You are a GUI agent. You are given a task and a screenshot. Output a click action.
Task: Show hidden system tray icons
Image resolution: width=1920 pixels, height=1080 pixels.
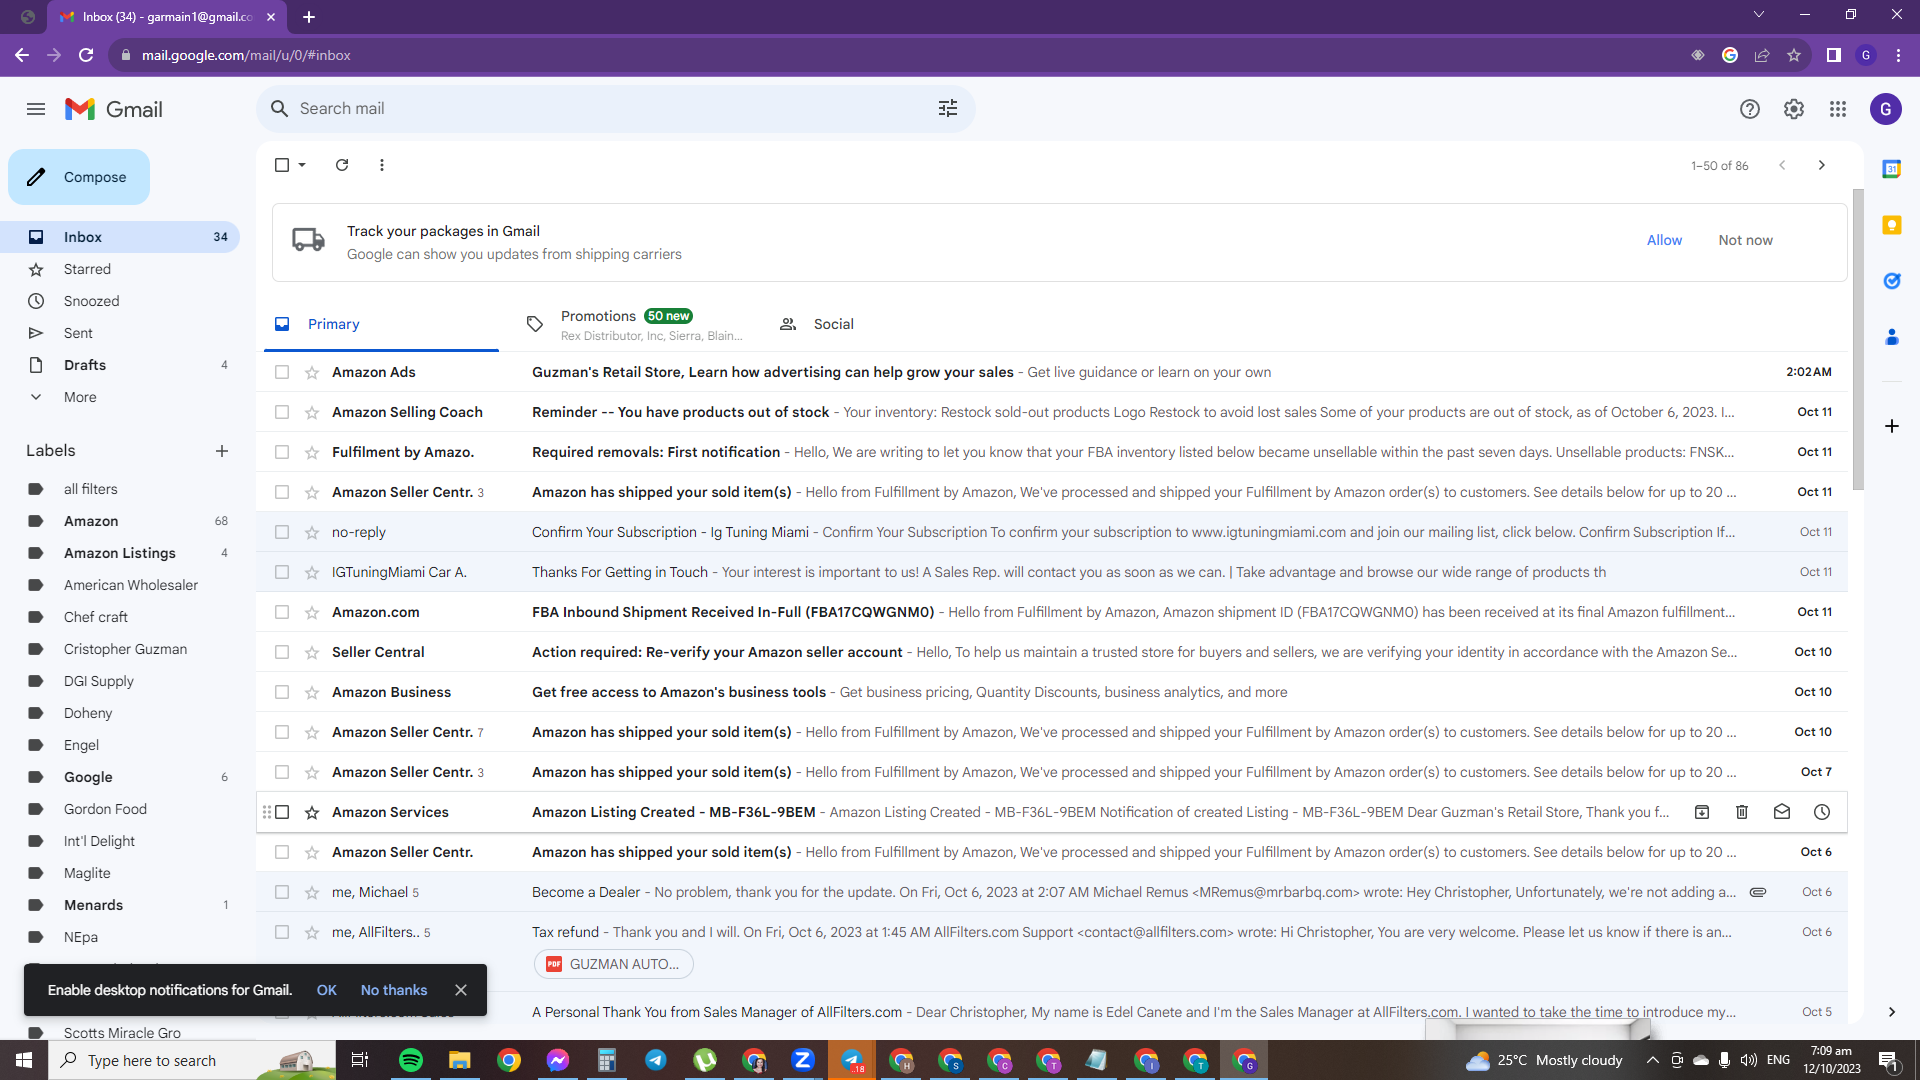tap(1653, 1060)
